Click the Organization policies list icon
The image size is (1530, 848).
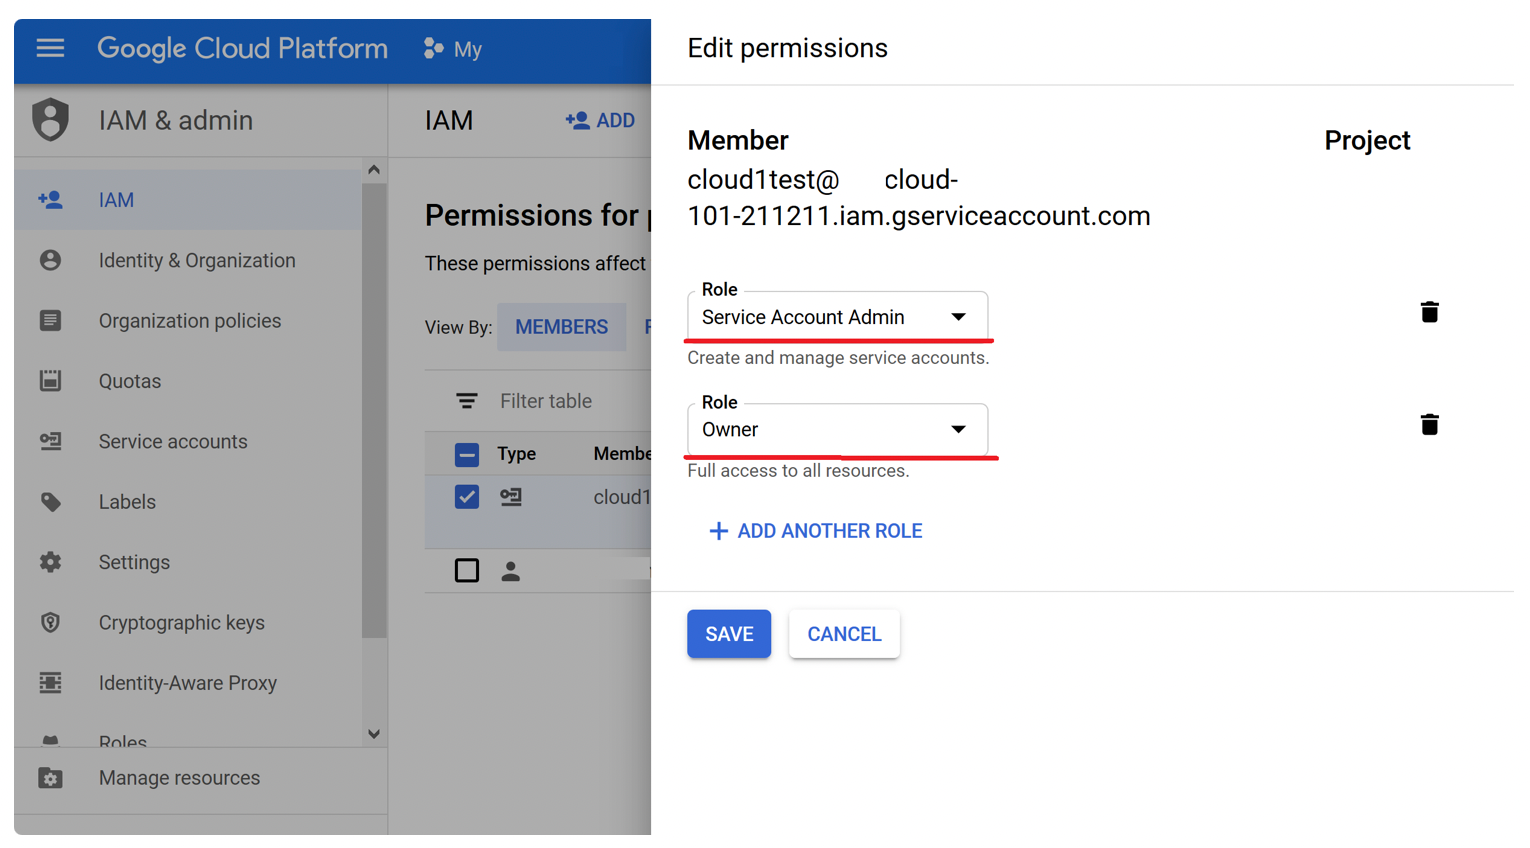tap(50, 320)
